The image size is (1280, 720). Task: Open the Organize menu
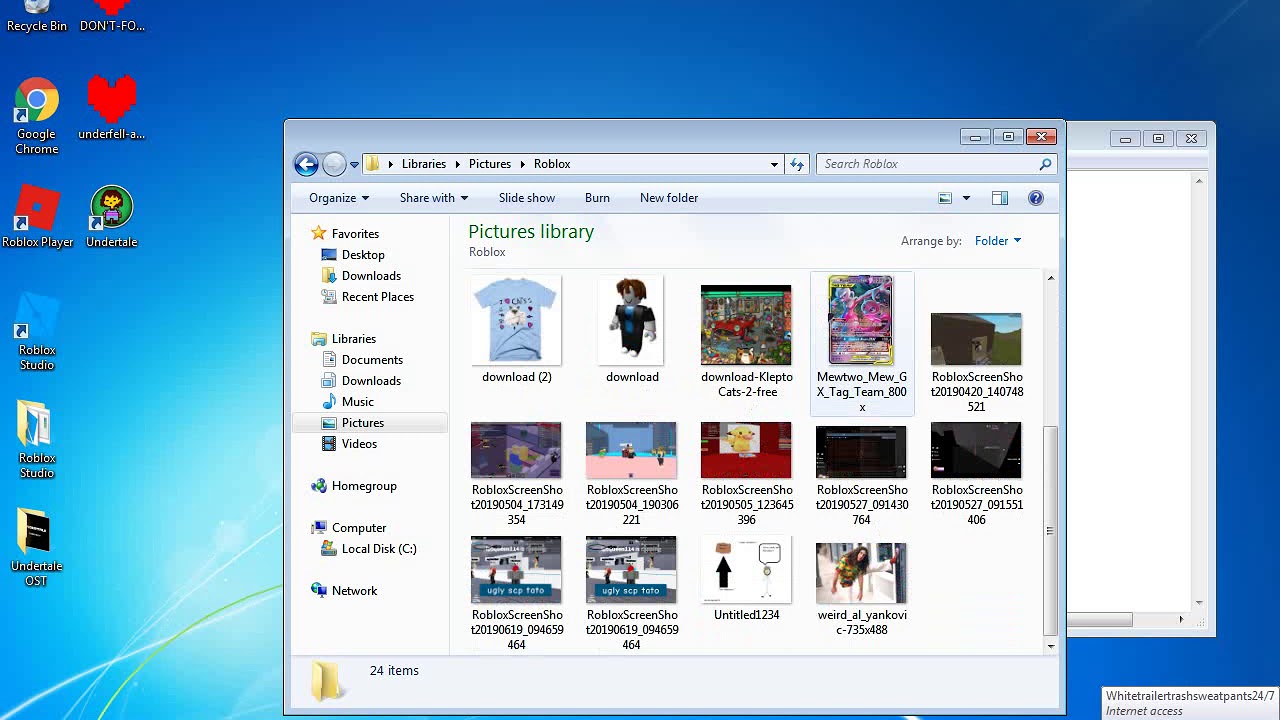(339, 198)
